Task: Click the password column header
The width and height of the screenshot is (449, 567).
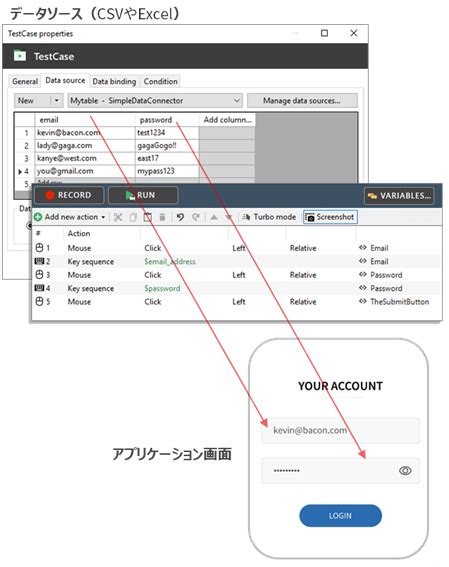Action: 167,120
